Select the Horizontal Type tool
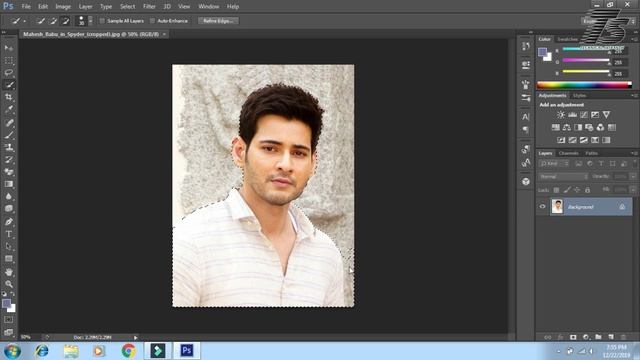The width and height of the screenshot is (640, 360). (x=9, y=234)
